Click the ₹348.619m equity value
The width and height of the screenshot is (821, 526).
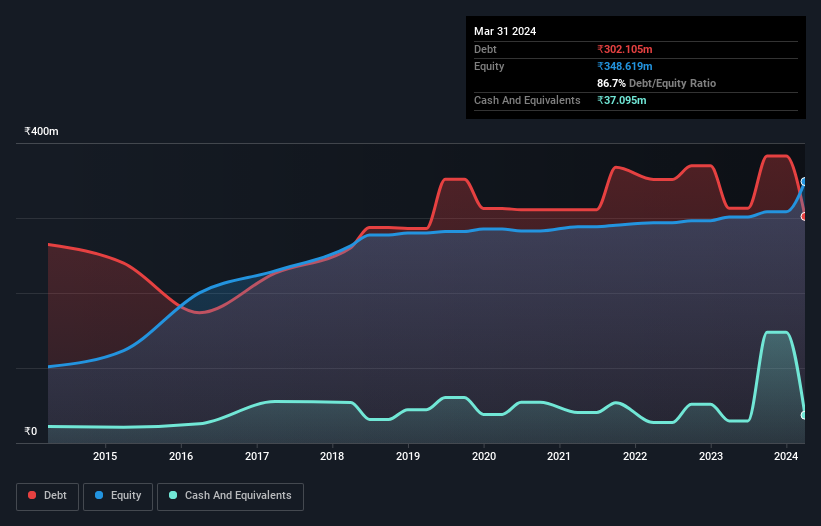pyautogui.click(x=625, y=66)
